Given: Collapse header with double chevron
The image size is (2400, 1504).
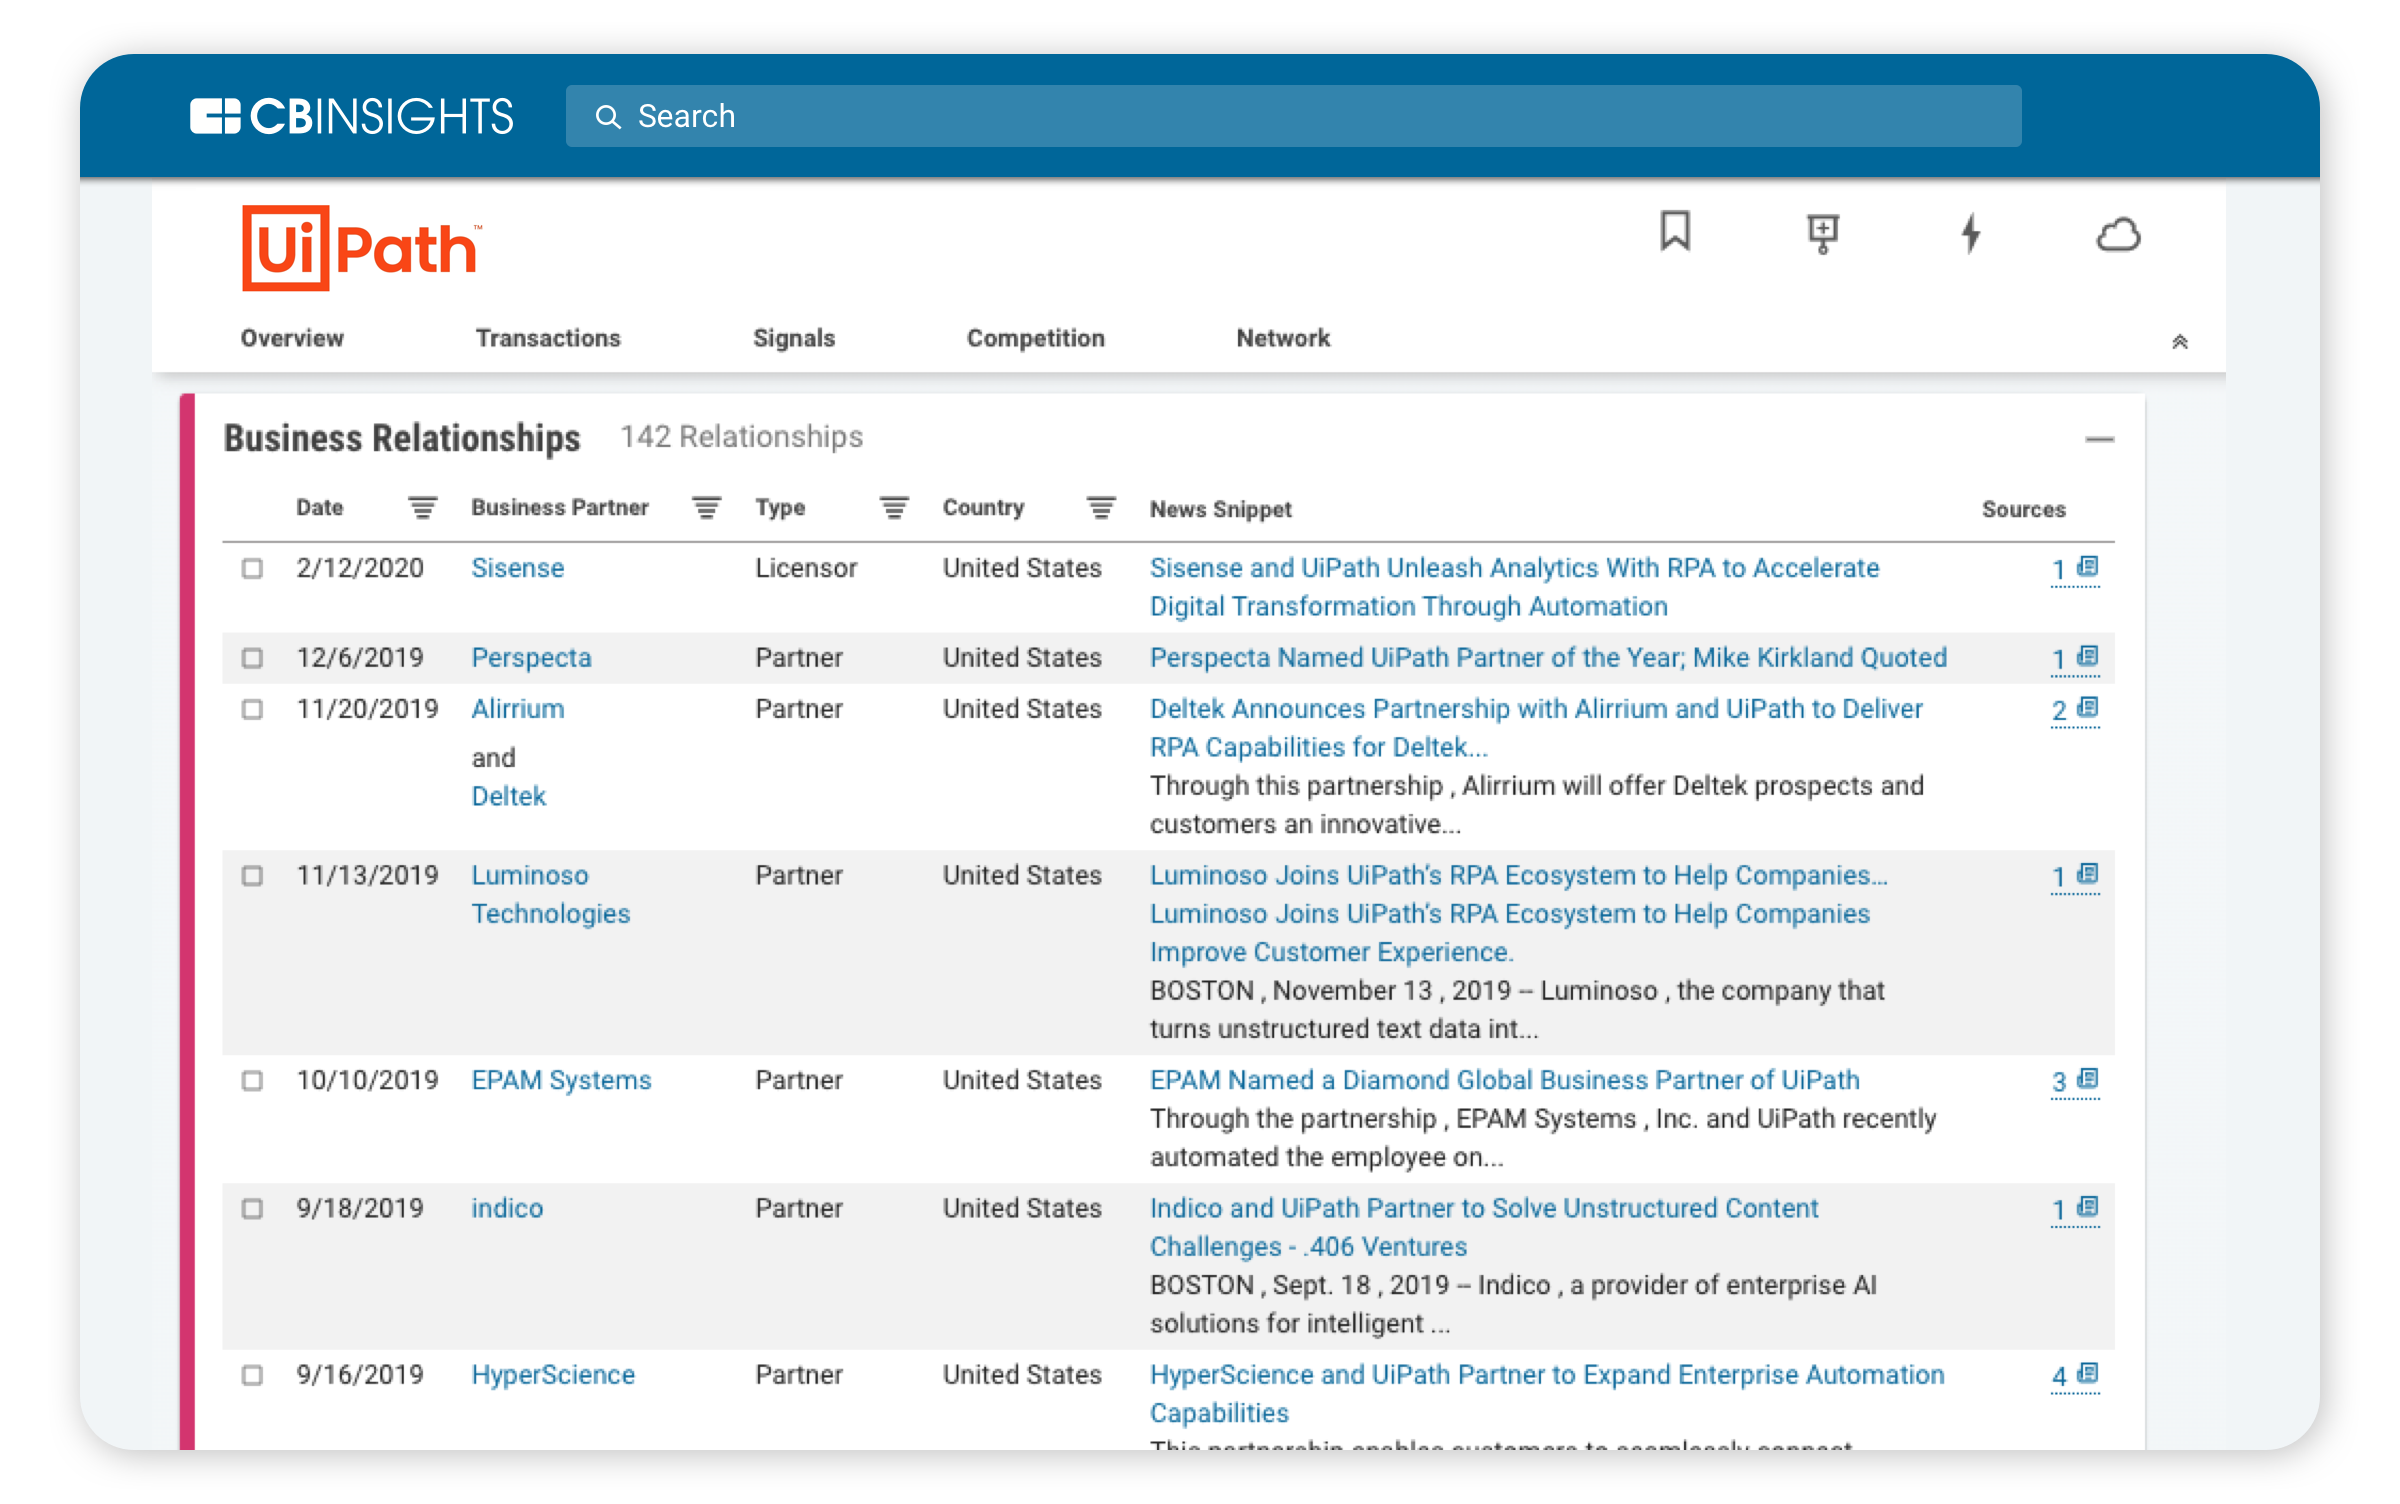Looking at the screenshot, I should (x=2180, y=341).
